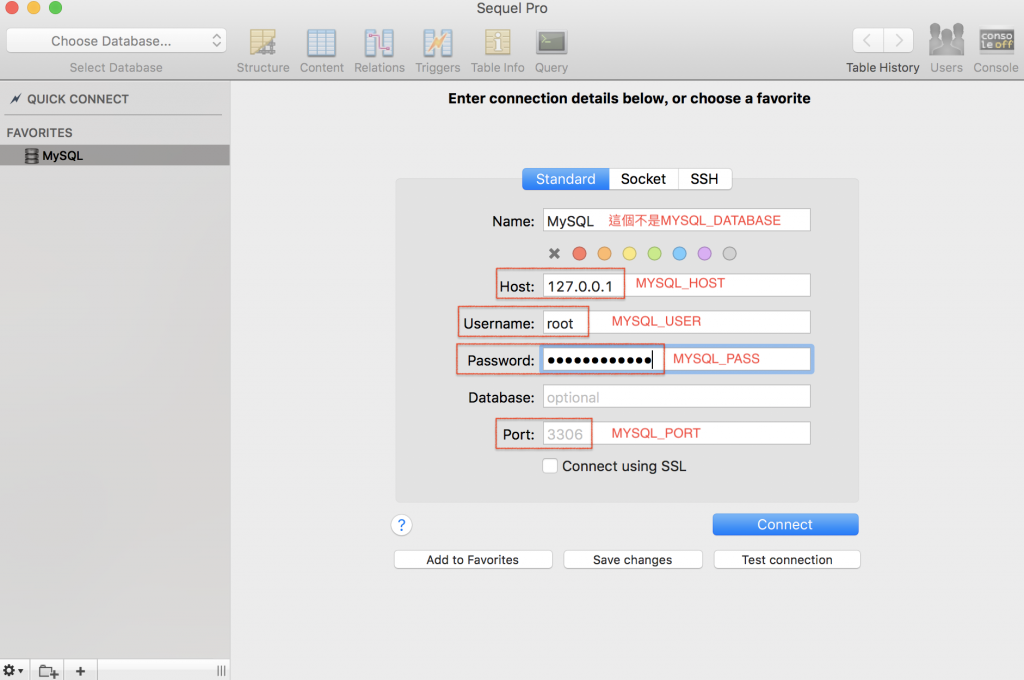
Task: Choose the red color label
Action: [x=579, y=253]
